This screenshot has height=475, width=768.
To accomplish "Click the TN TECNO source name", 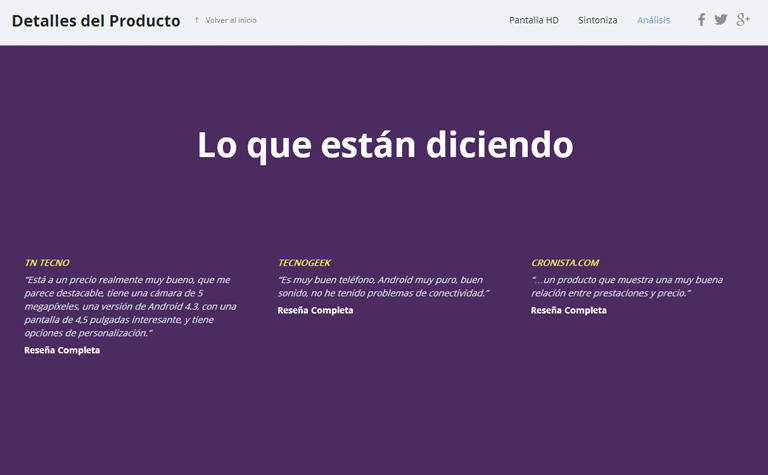I will tap(47, 263).
